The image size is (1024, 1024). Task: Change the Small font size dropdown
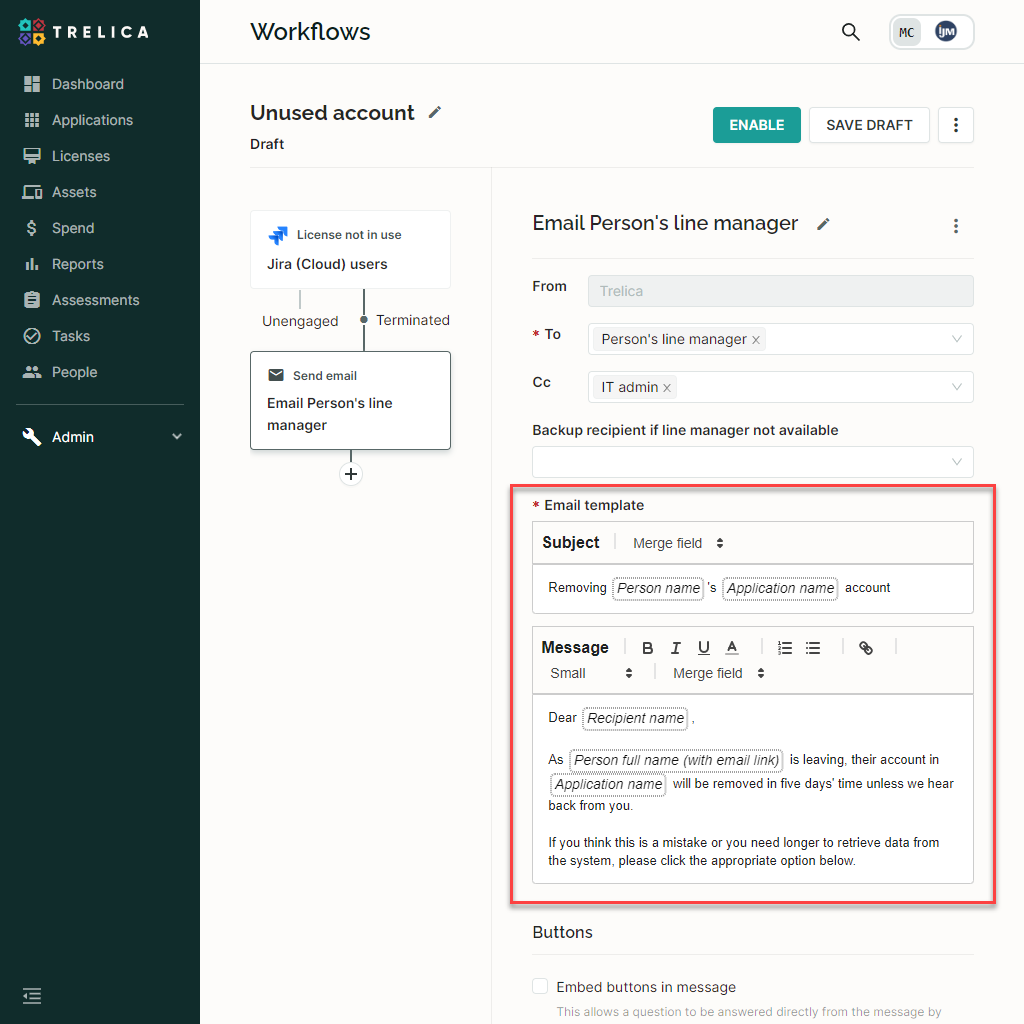[591, 673]
